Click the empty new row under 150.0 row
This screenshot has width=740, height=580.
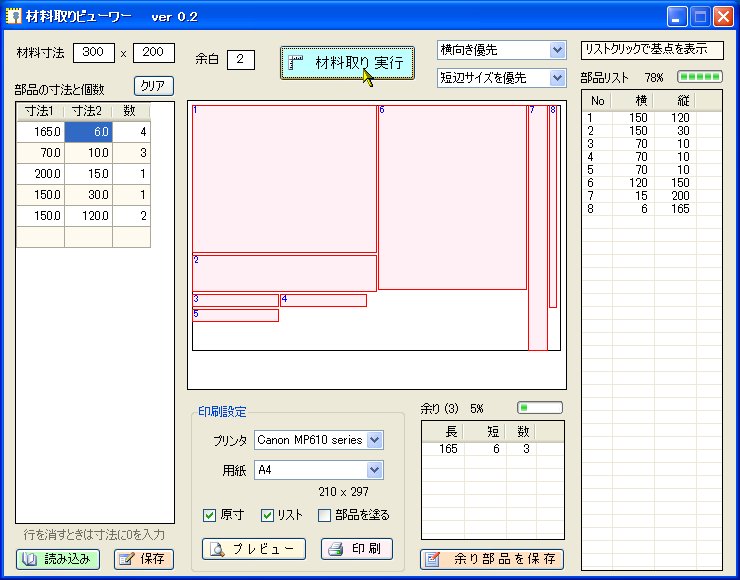point(84,237)
